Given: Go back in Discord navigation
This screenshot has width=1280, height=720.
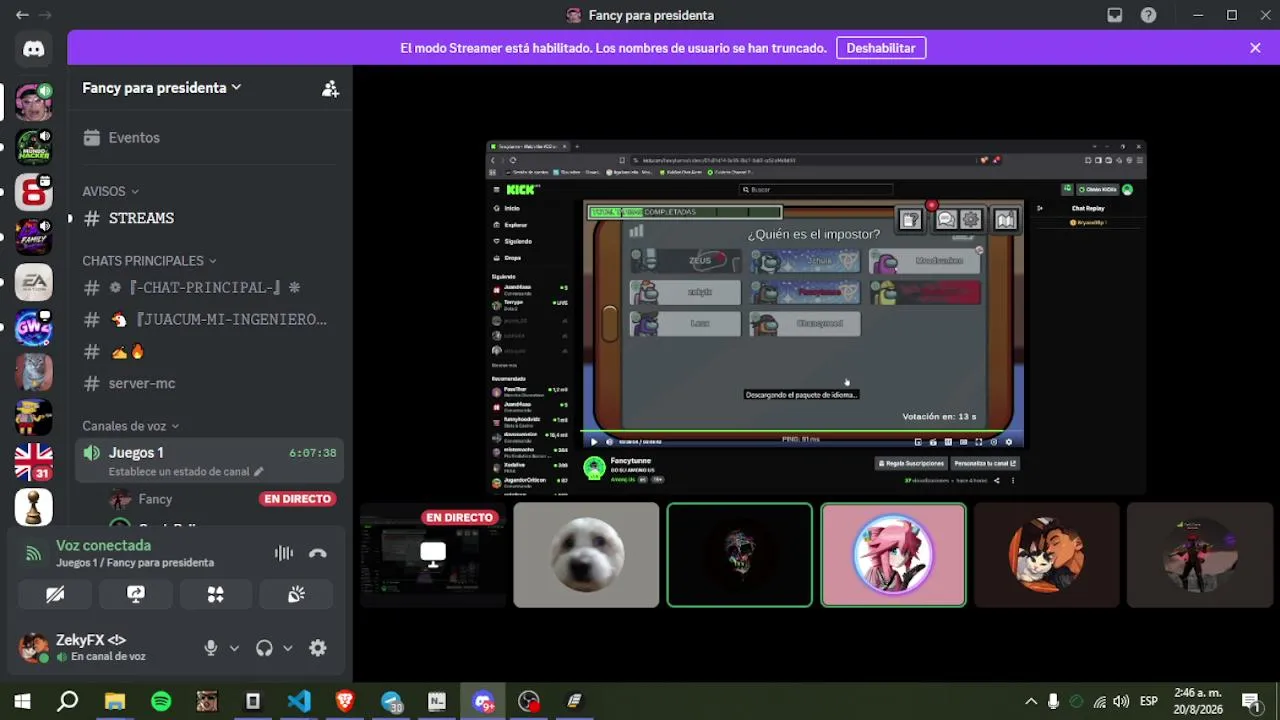Looking at the screenshot, I should coord(22,15).
